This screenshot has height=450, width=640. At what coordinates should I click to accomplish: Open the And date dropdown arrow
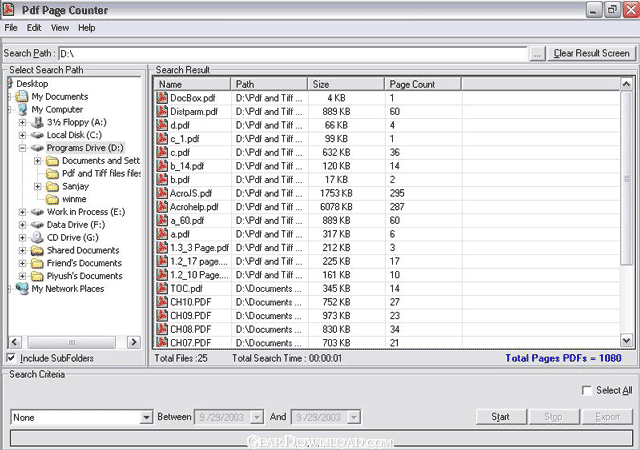(354, 417)
